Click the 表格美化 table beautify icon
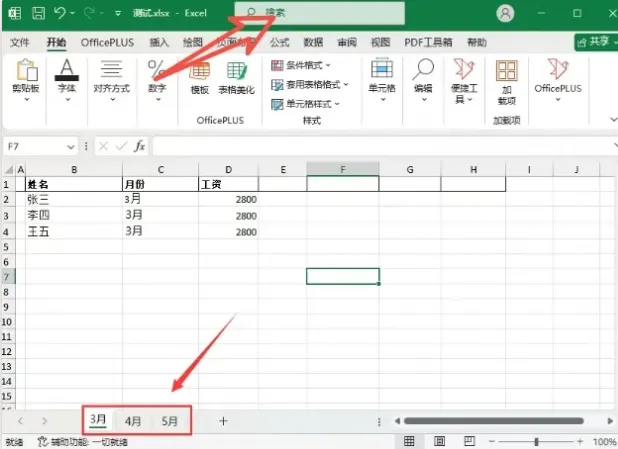The width and height of the screenshot is (618, 449). click(236, 79)
